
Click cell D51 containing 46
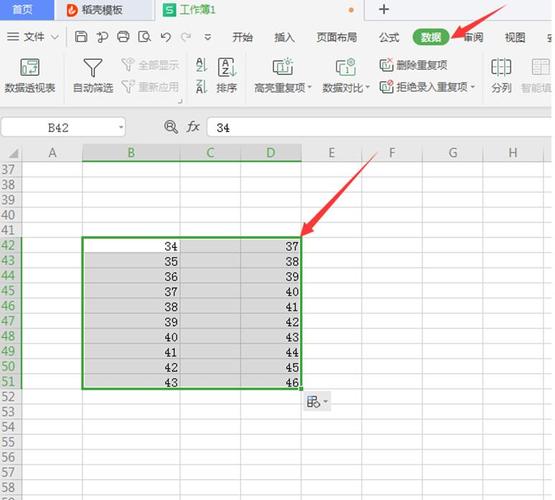(x=271, y=381)
